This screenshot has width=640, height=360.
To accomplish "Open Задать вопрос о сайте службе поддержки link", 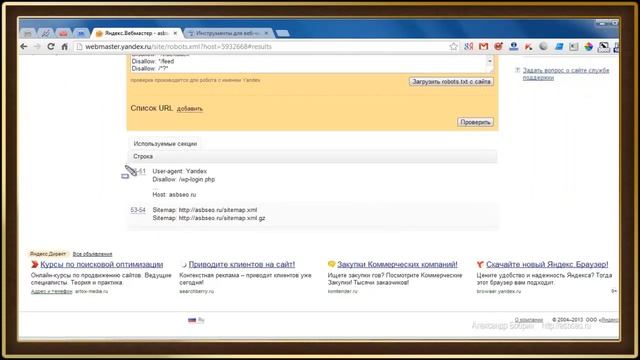I will (566, 74).
